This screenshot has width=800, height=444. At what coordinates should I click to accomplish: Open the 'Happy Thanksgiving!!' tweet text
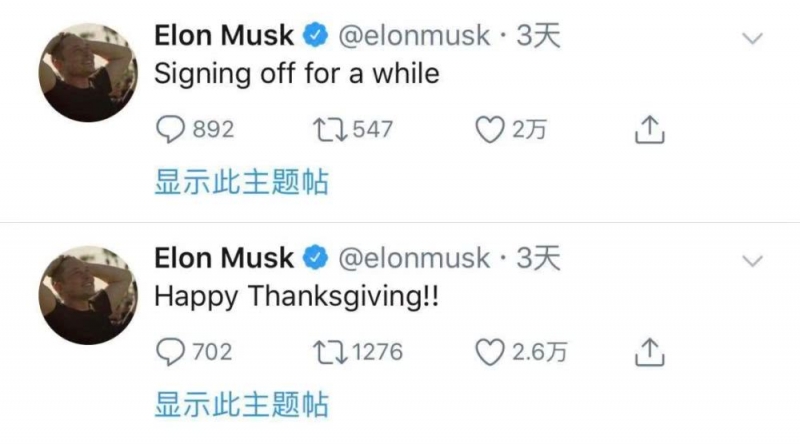296,297
